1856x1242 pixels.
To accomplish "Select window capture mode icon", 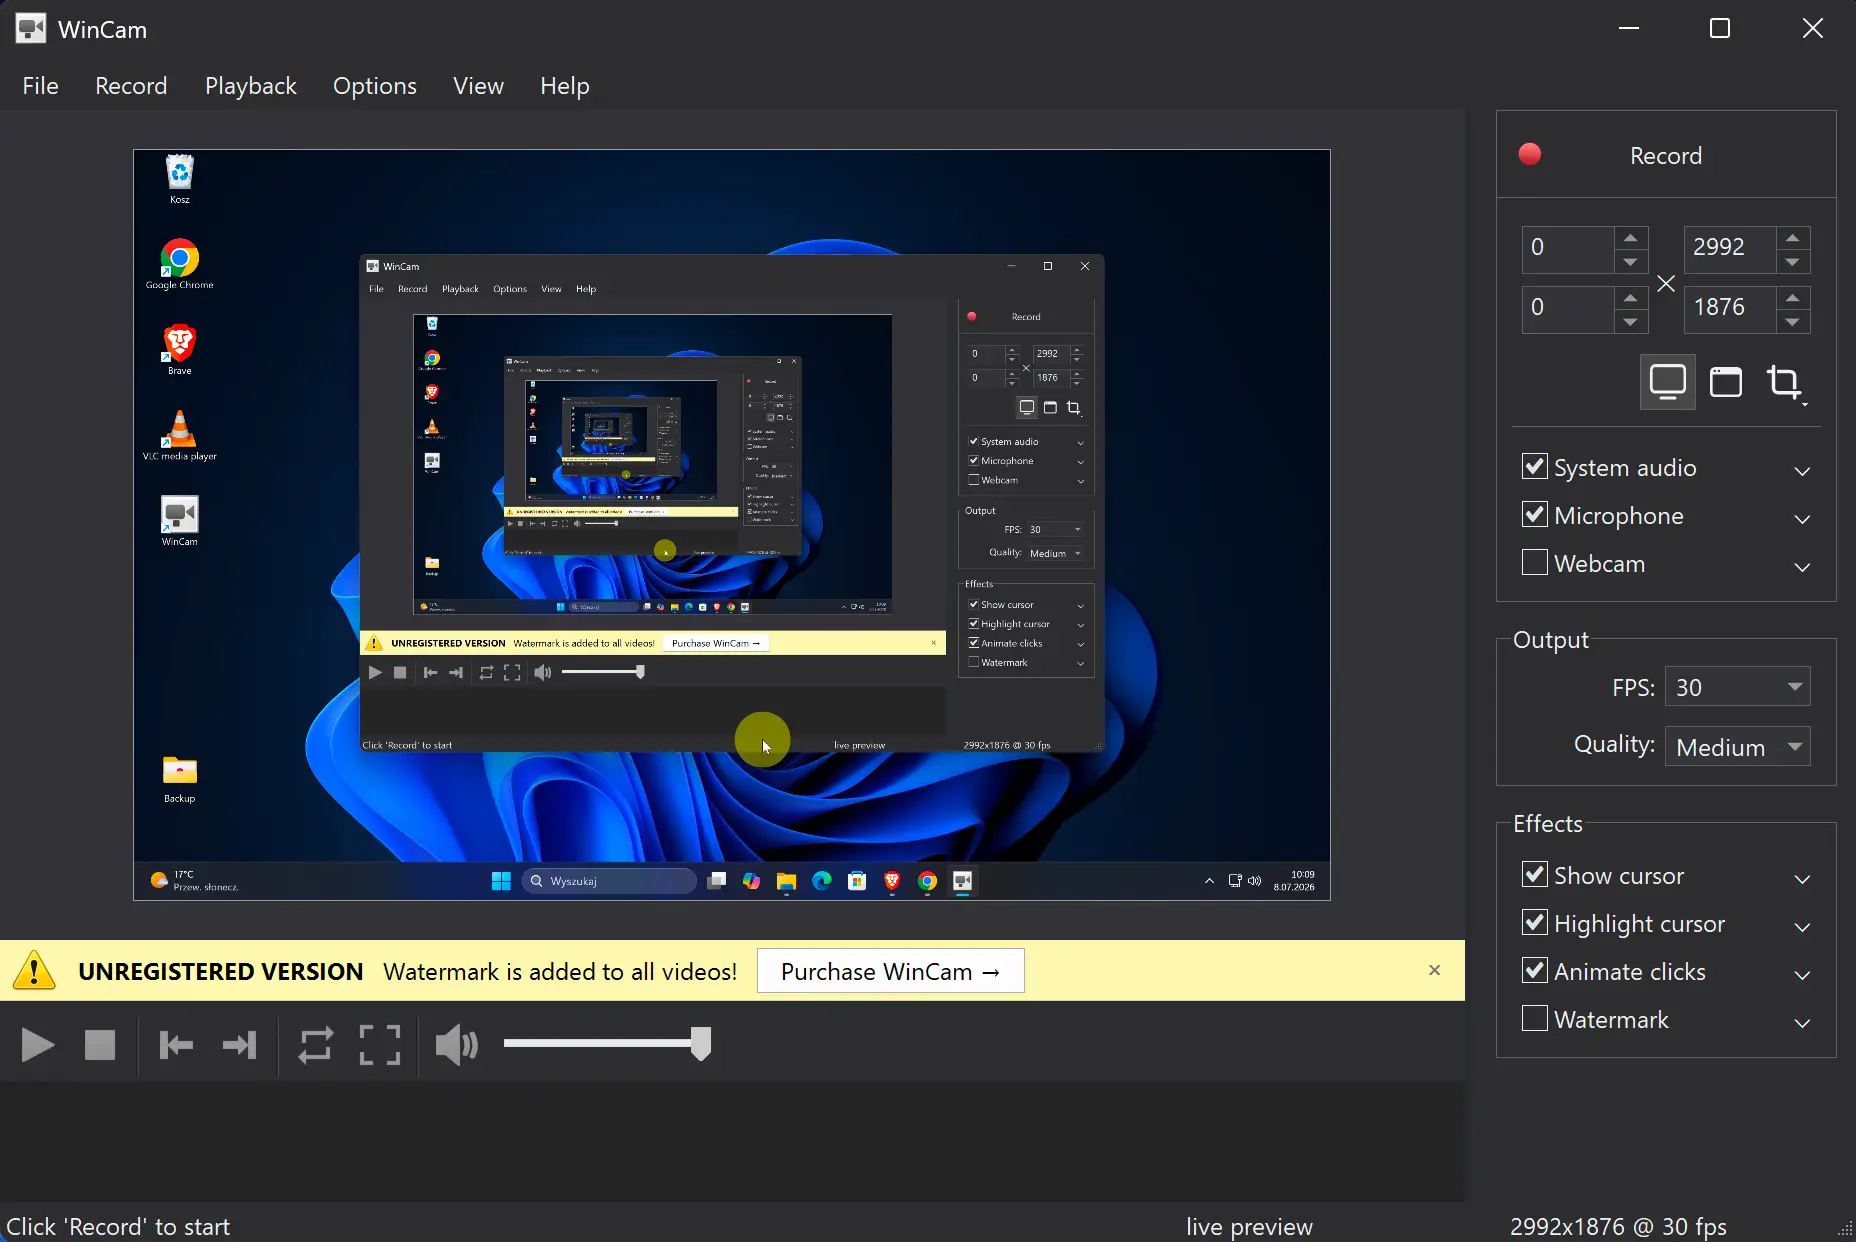I will pyautogui.click(x=1726, y=382).
